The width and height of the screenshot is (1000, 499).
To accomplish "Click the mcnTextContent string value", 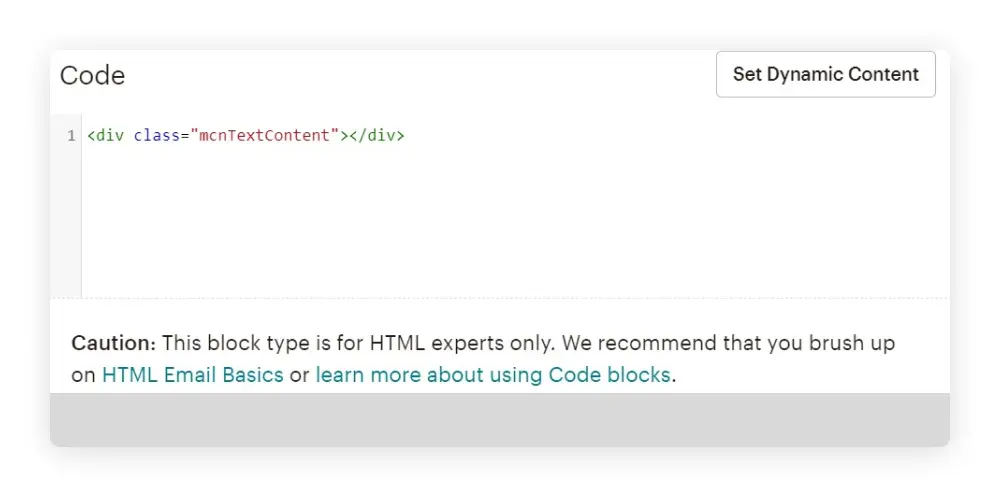I will point(262,136).
